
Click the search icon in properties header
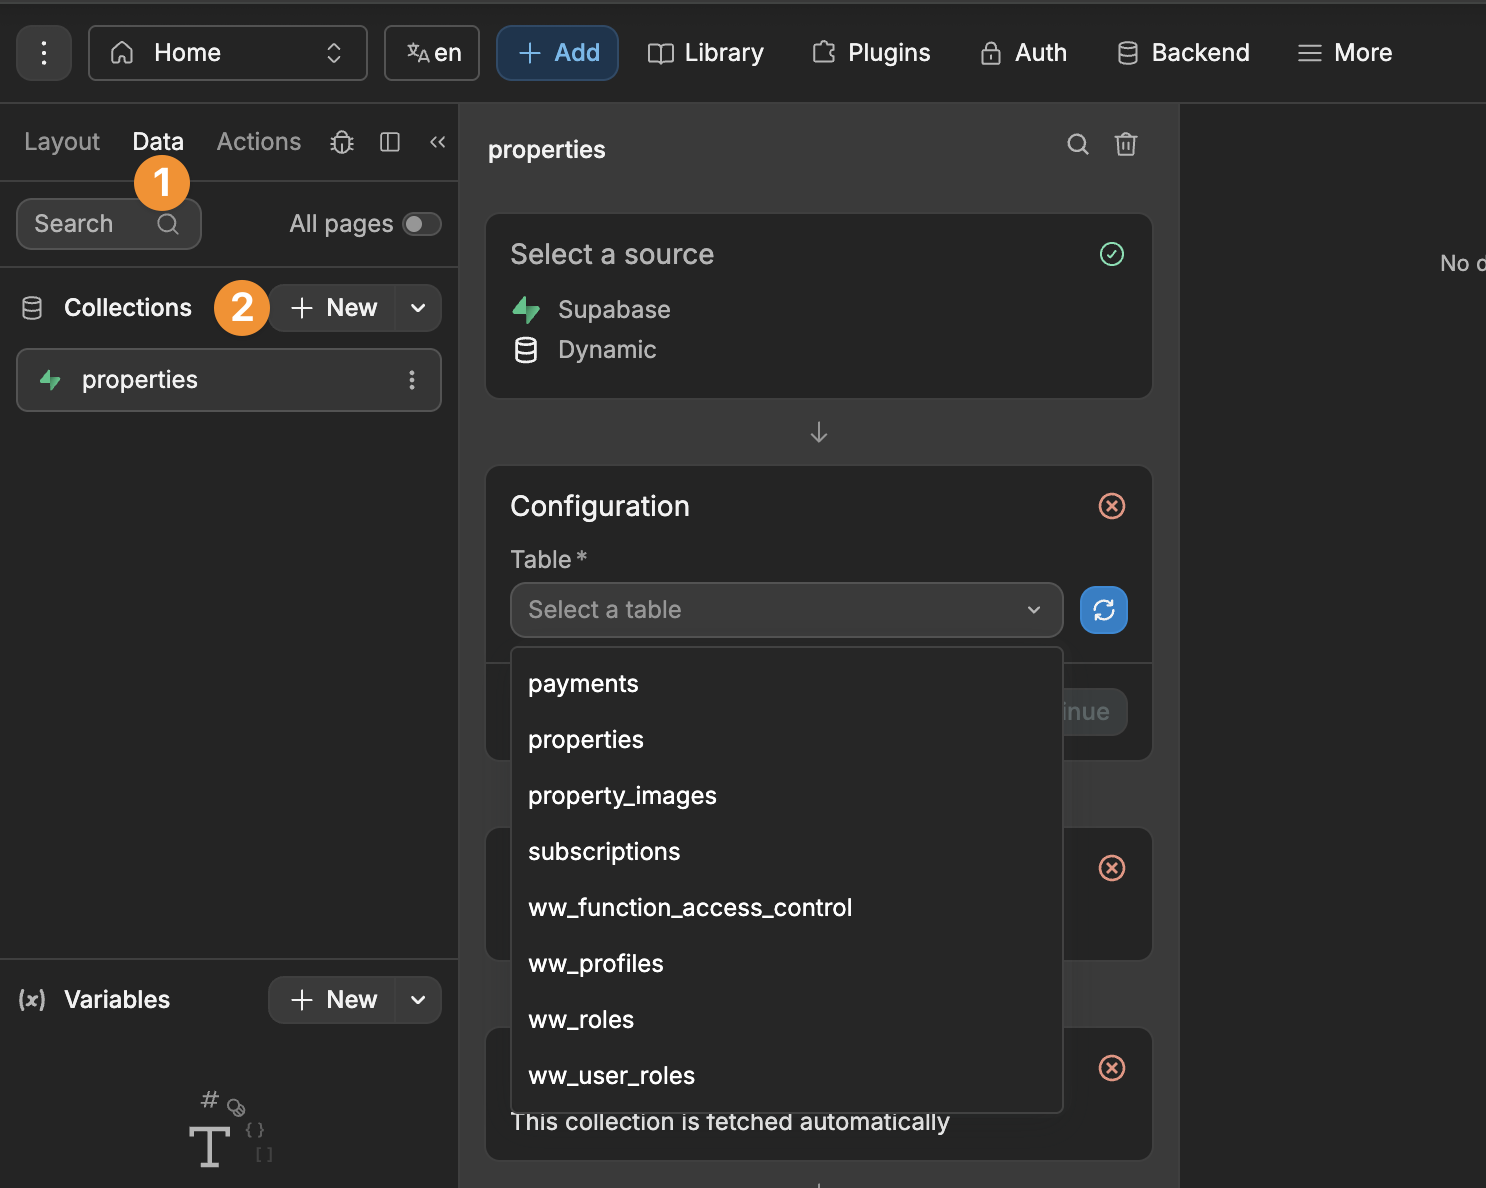point(1077,145)
